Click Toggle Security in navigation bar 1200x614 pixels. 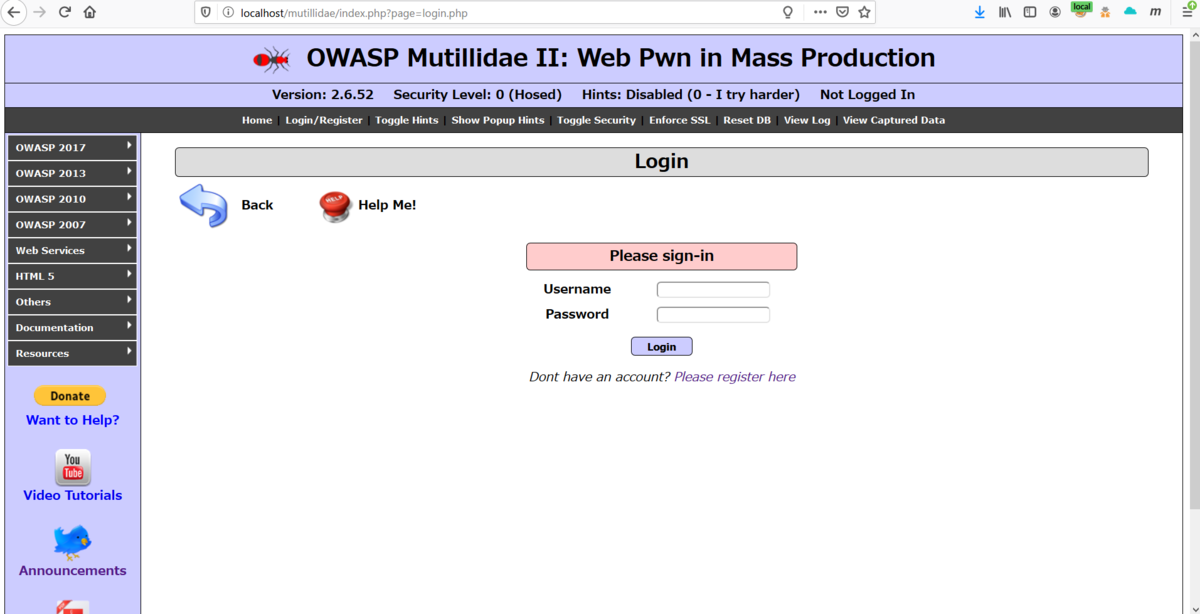(x=596, y=120)
